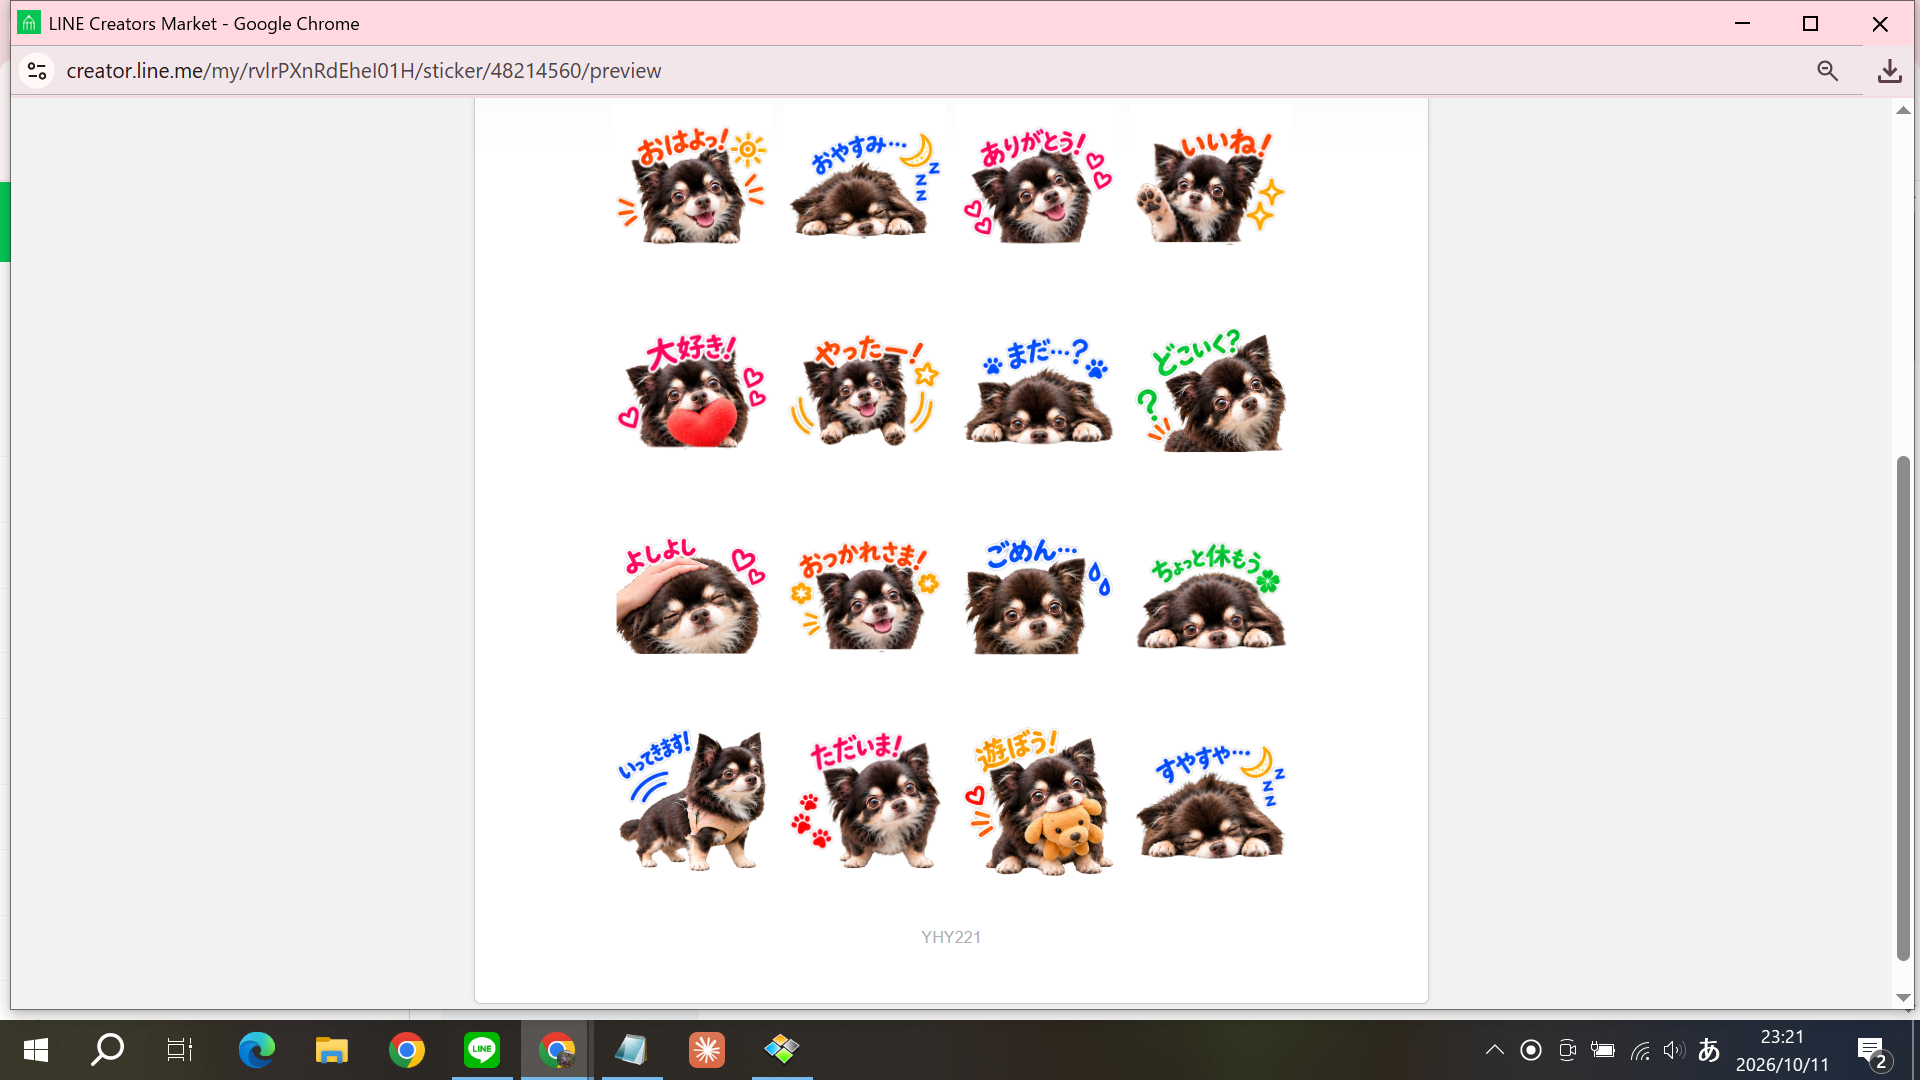Select the おやすみ sleeping dog sticker
This screenshot has height=1080, width=1920.
865,186
